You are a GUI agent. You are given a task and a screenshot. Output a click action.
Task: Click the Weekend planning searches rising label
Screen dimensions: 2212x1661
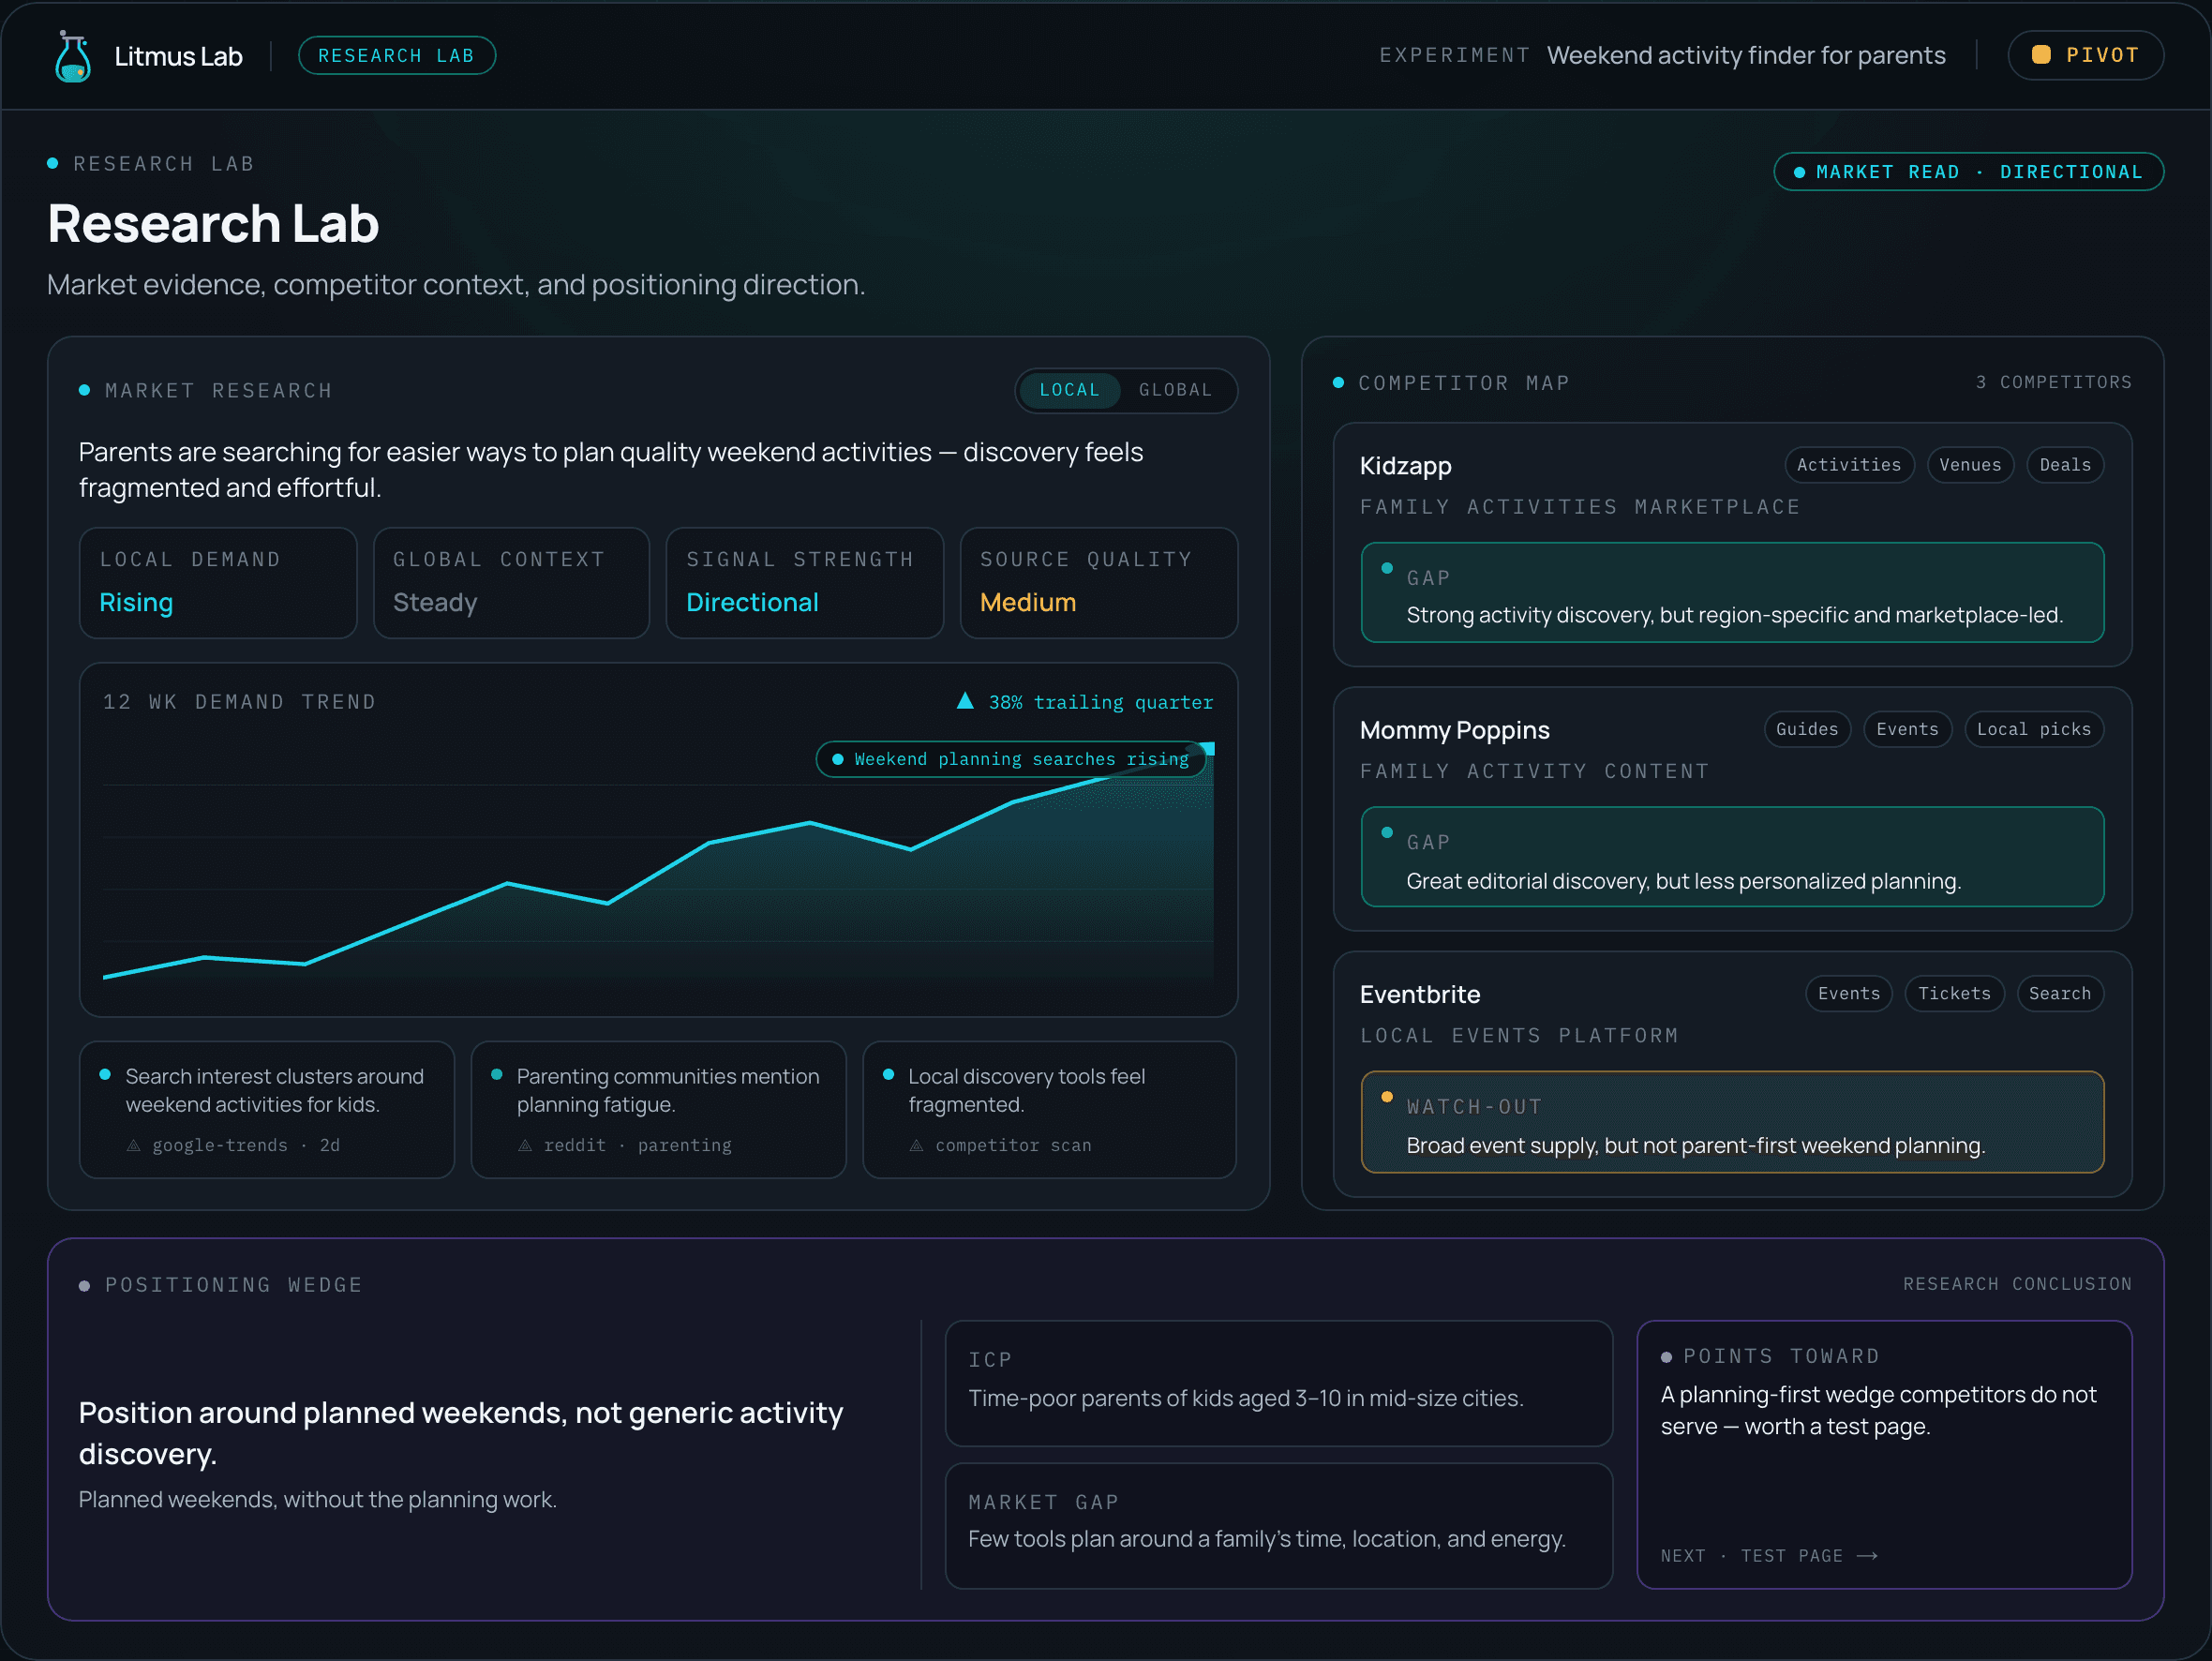coord(1011,759)
